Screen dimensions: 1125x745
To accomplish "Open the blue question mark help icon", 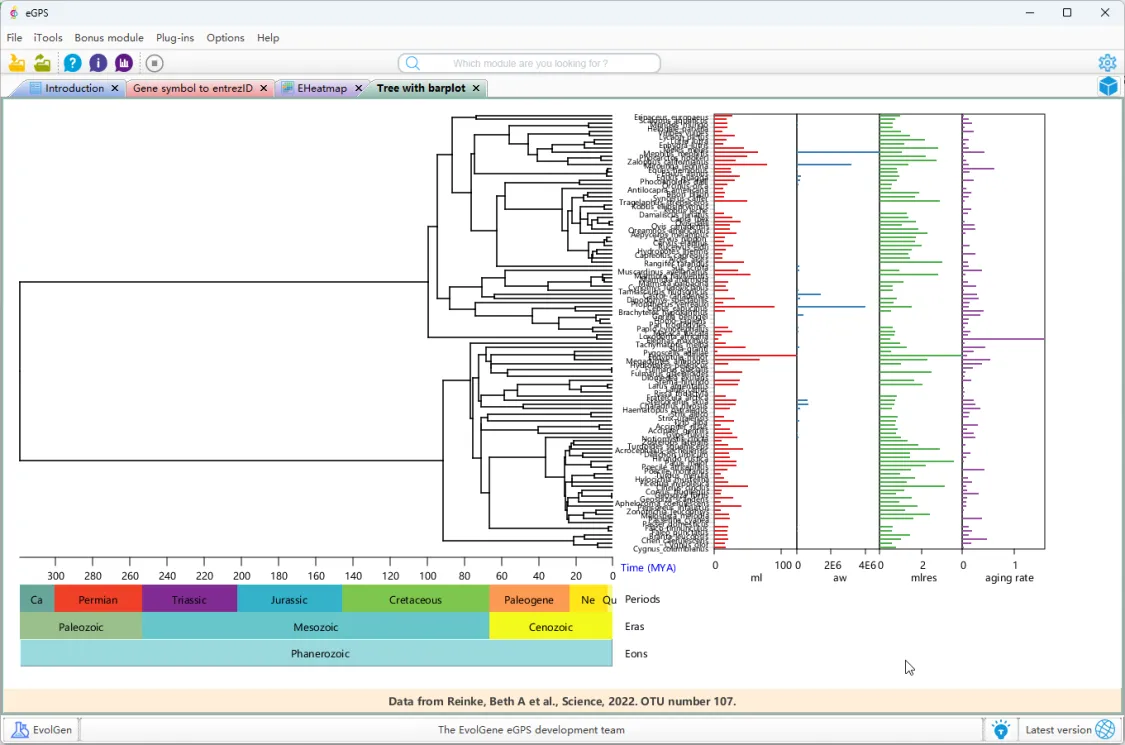I will point(72,63).
